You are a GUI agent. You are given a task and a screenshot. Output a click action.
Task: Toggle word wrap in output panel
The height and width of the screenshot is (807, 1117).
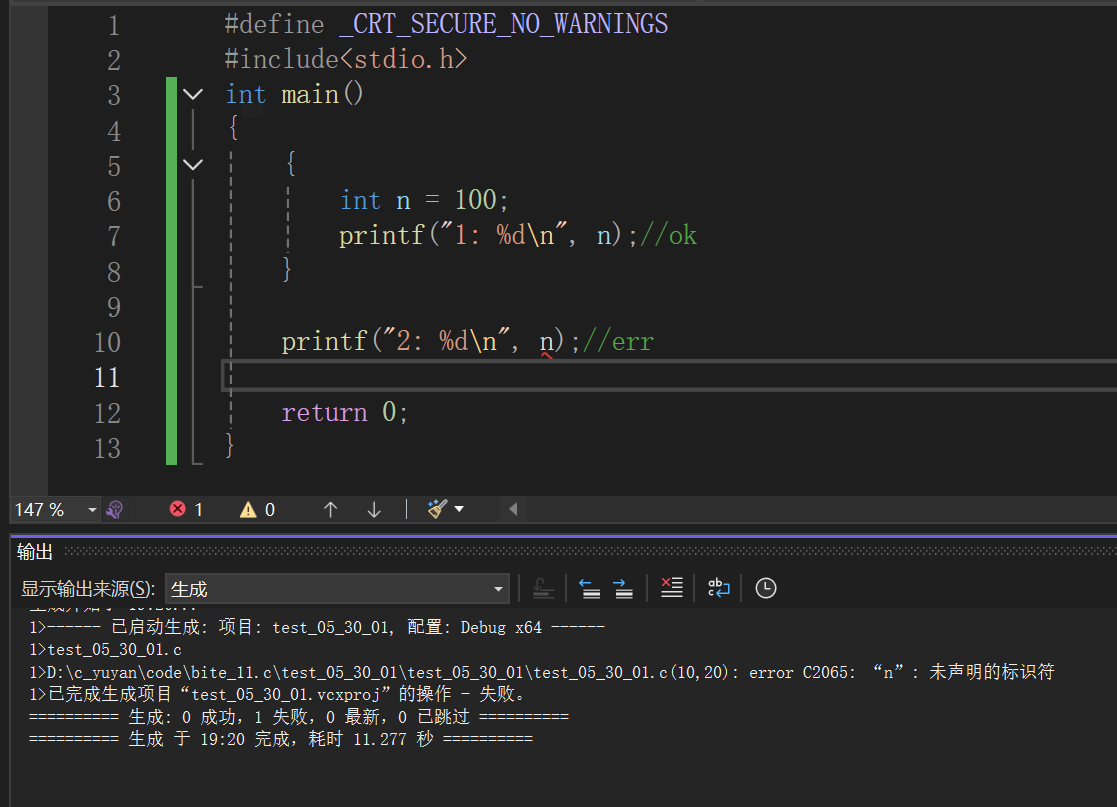tap(718, 588)
